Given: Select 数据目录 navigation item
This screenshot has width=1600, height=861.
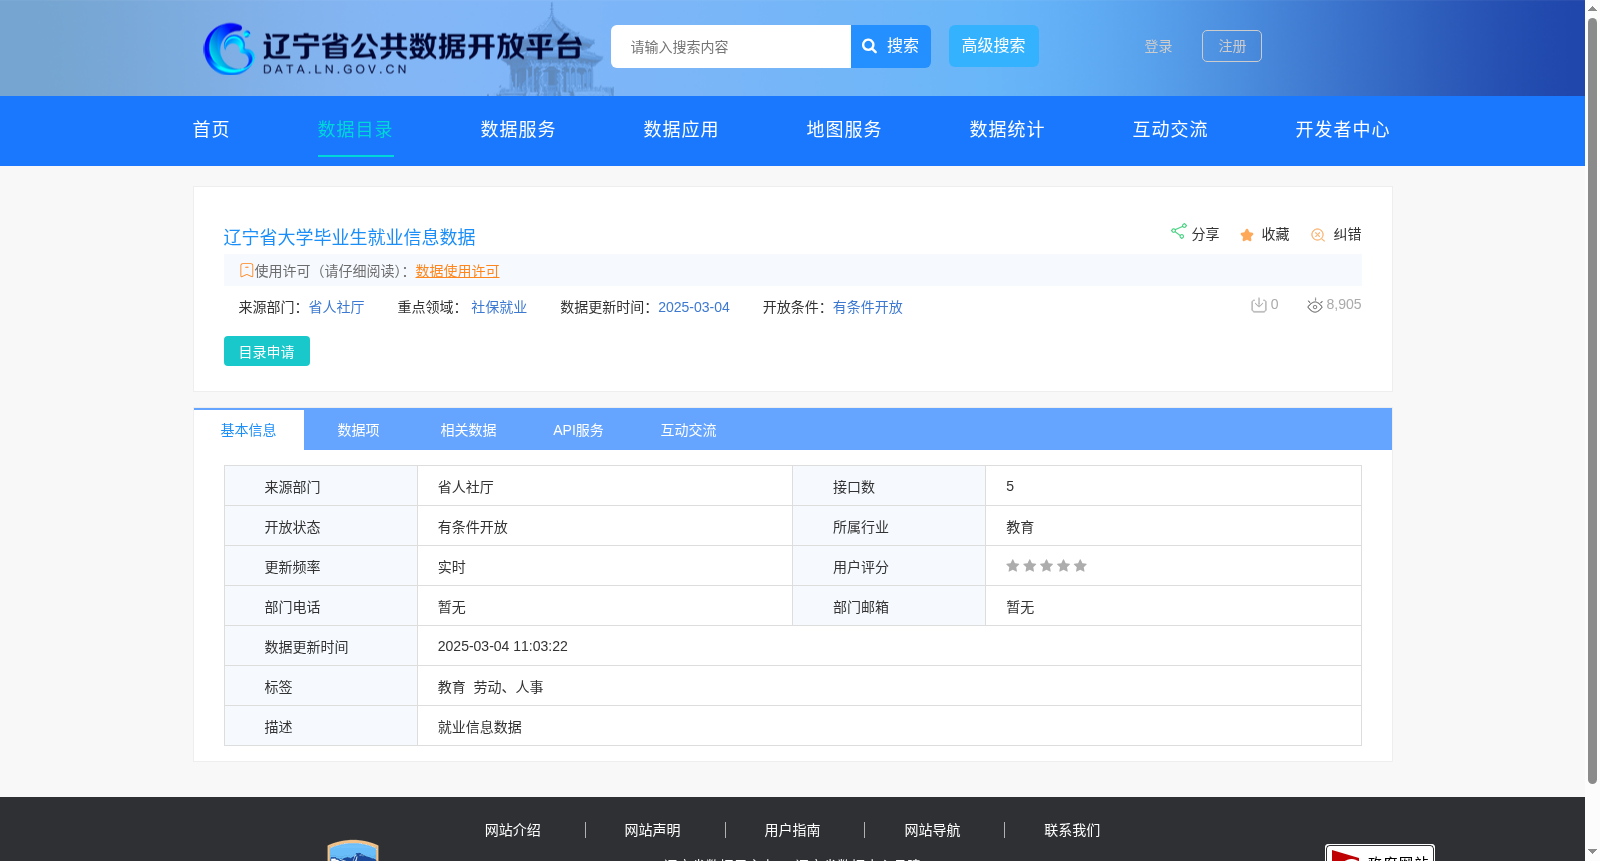Looking at the screenshot, I should click(x=355, y=129).
